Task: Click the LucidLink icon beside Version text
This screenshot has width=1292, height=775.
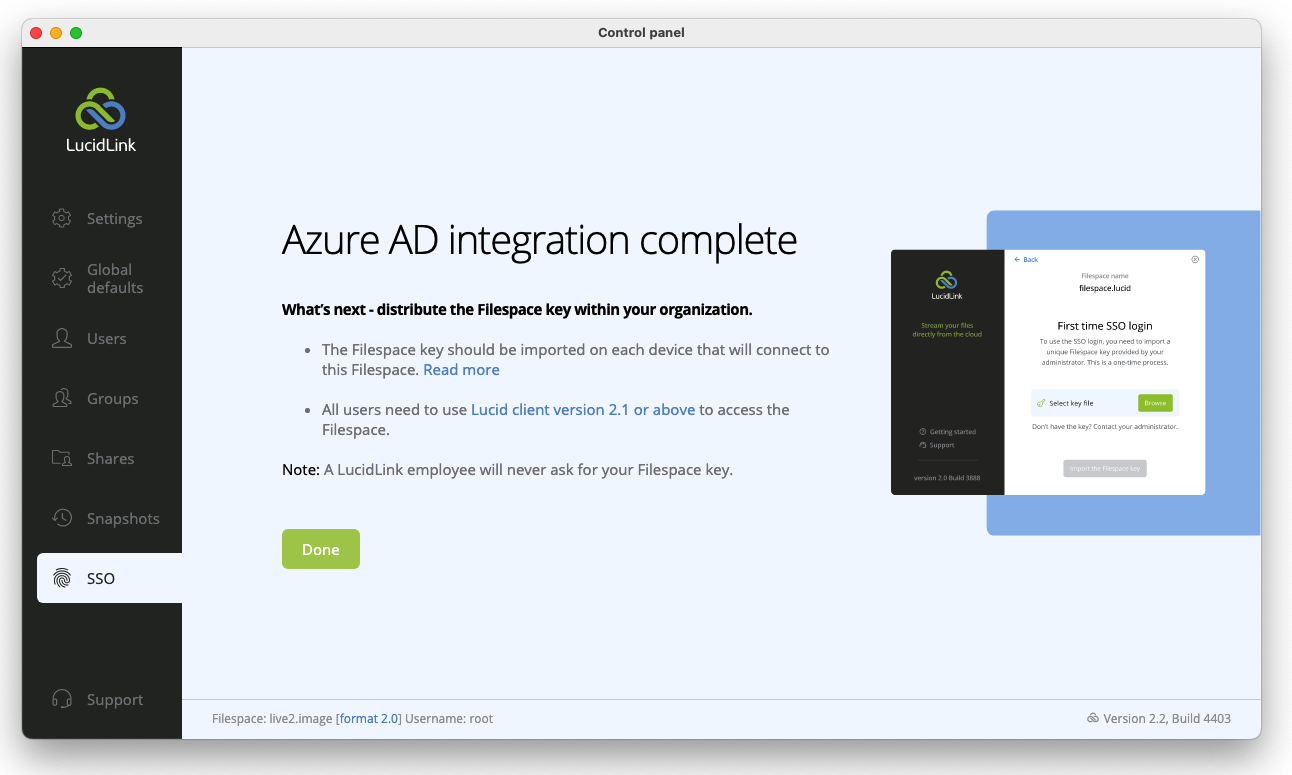Action: coord(1093,718)
